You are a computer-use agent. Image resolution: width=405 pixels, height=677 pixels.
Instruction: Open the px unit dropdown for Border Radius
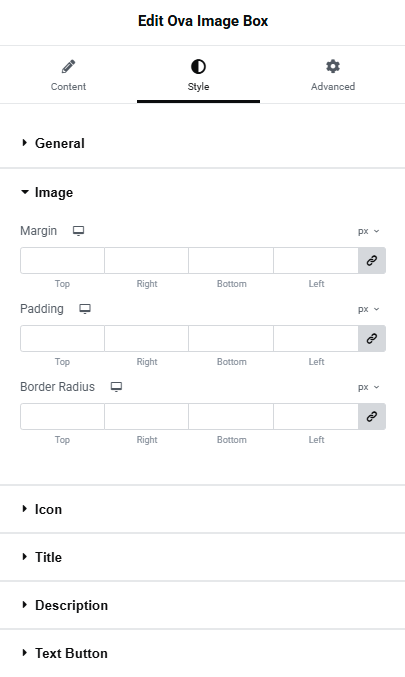(x=368, y=387)
